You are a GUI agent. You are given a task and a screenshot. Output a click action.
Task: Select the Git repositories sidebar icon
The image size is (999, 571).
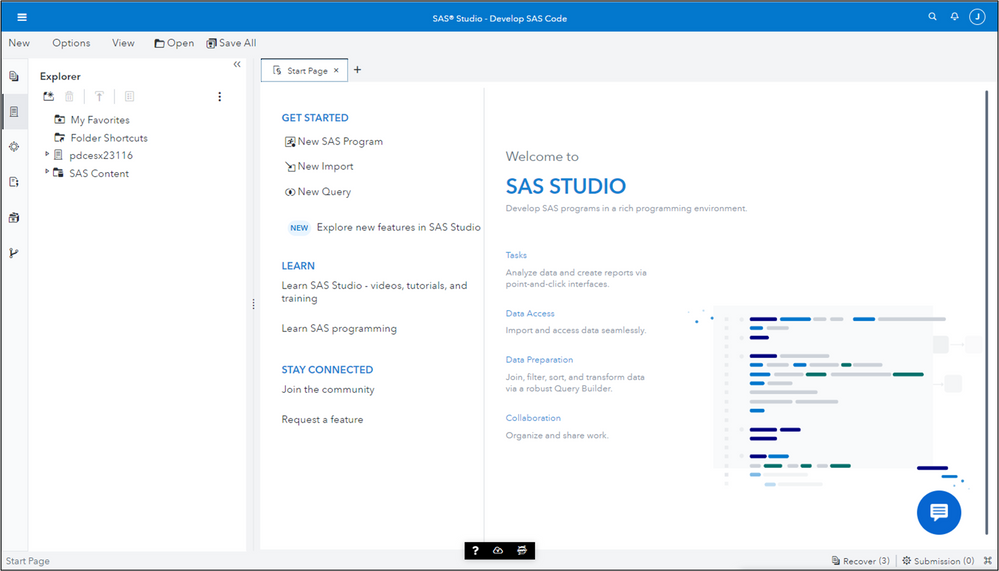click(x=14, y=253)
